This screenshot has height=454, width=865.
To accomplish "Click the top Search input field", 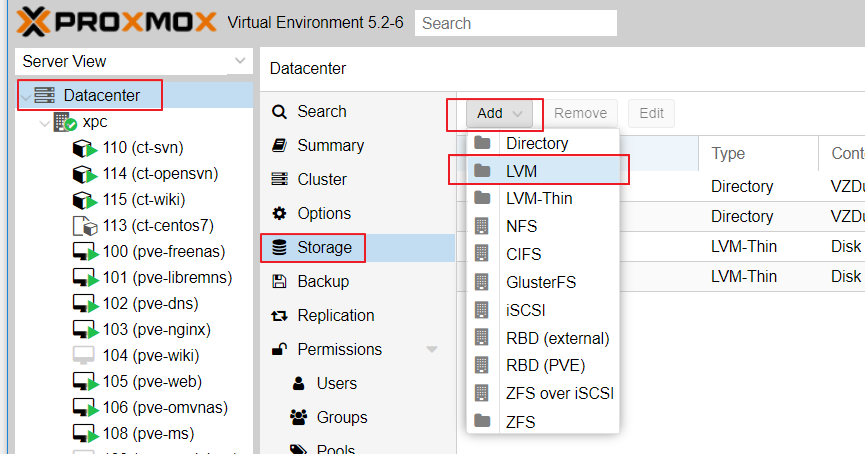I will click(516, 23).
